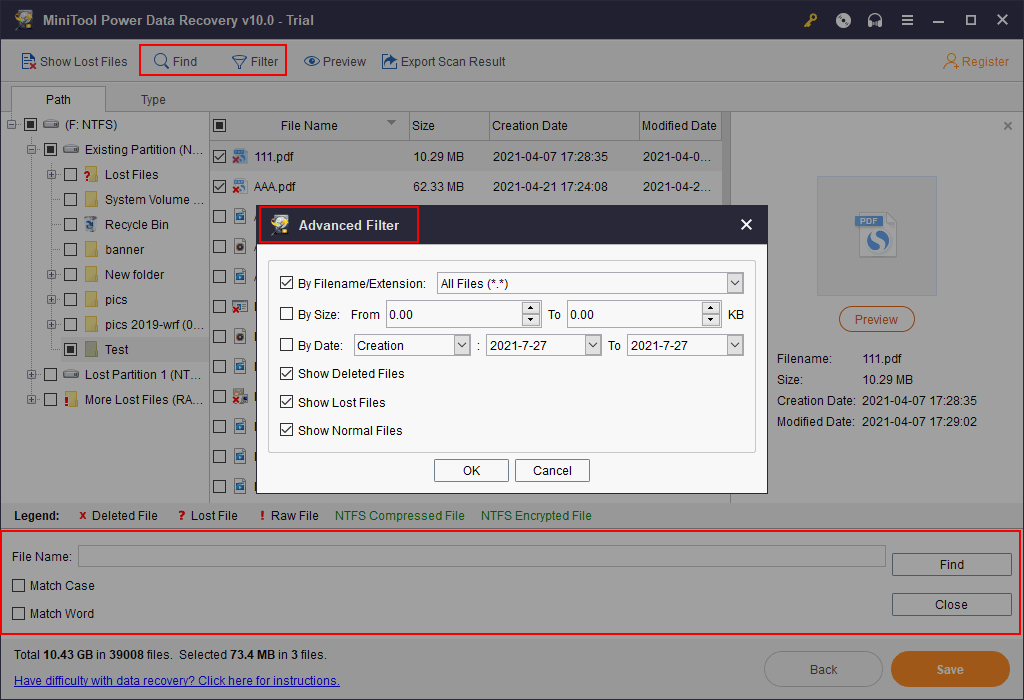Open the Find search tool
Screen dimensions: 1024x700
pos(175,61)
